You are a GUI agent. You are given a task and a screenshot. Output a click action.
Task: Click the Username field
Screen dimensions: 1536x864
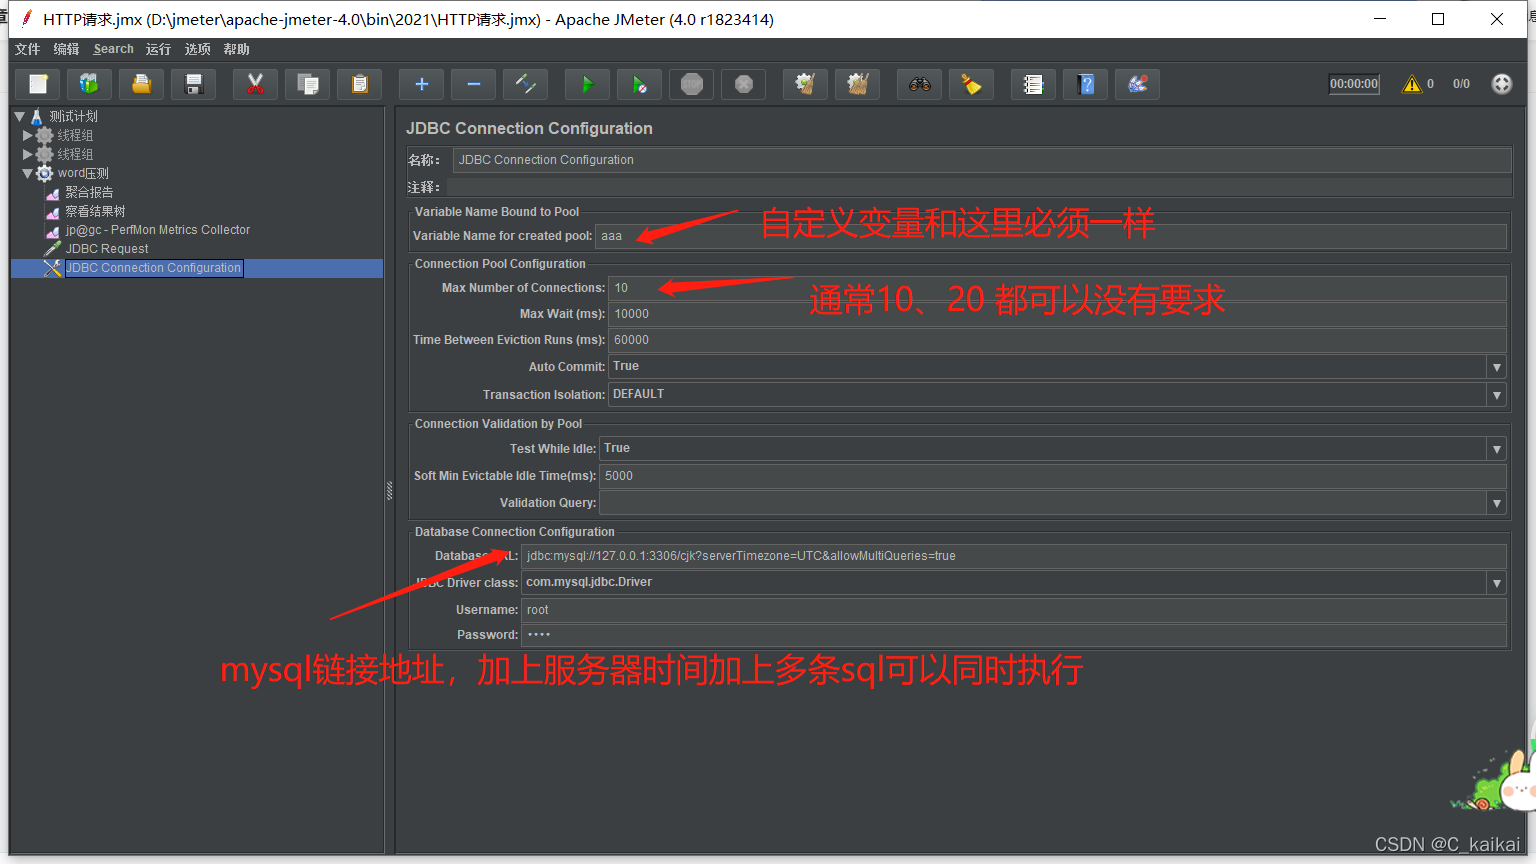[x=1014, y=610]
